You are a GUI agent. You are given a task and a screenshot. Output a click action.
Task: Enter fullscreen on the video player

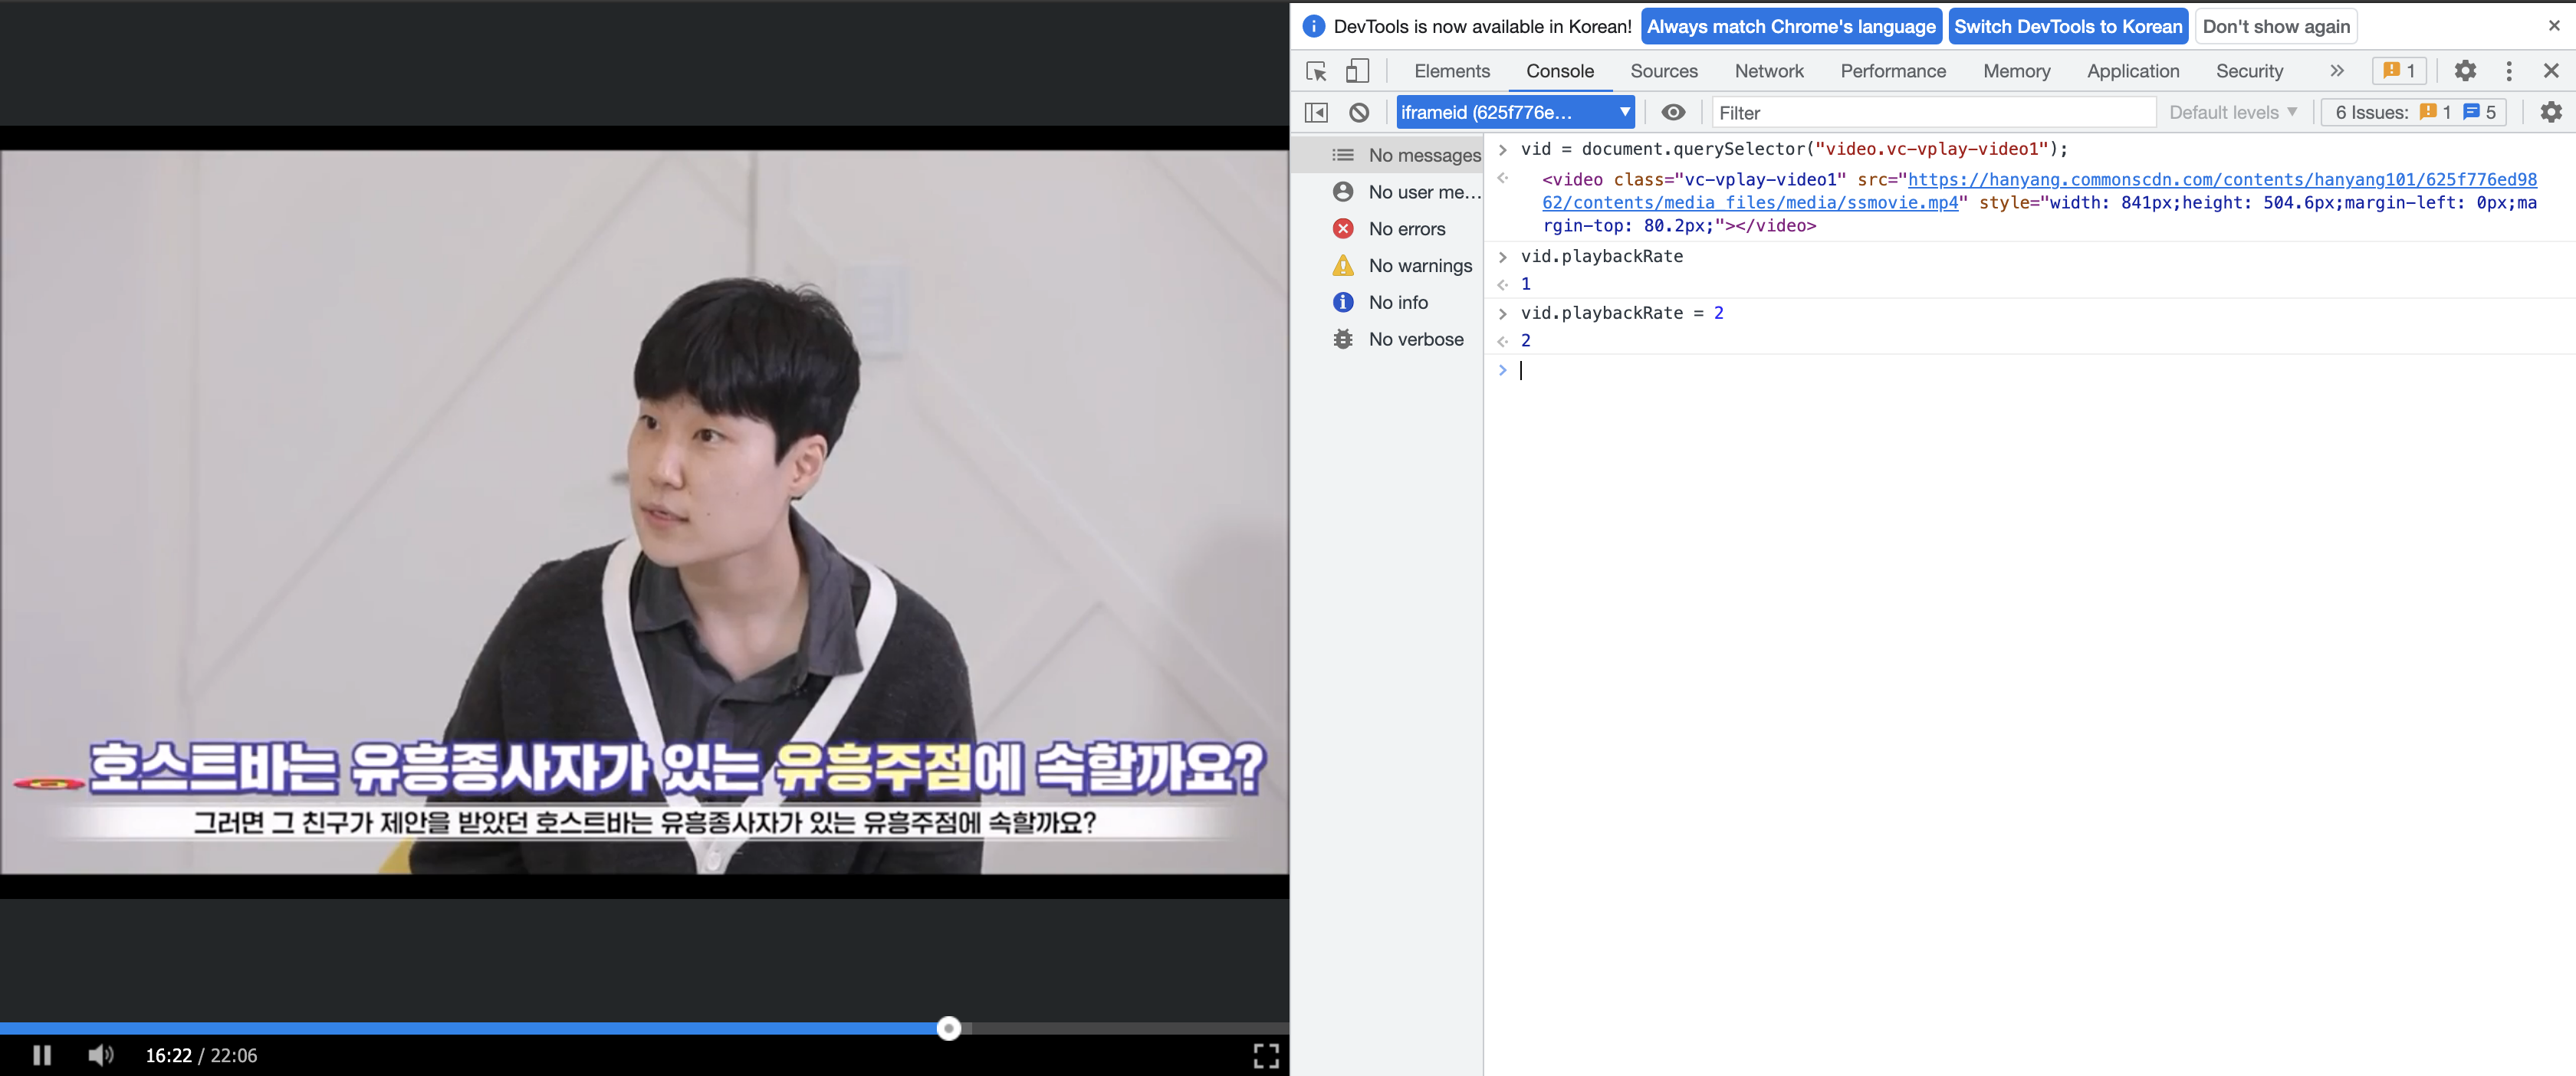pos(1266,1055)
